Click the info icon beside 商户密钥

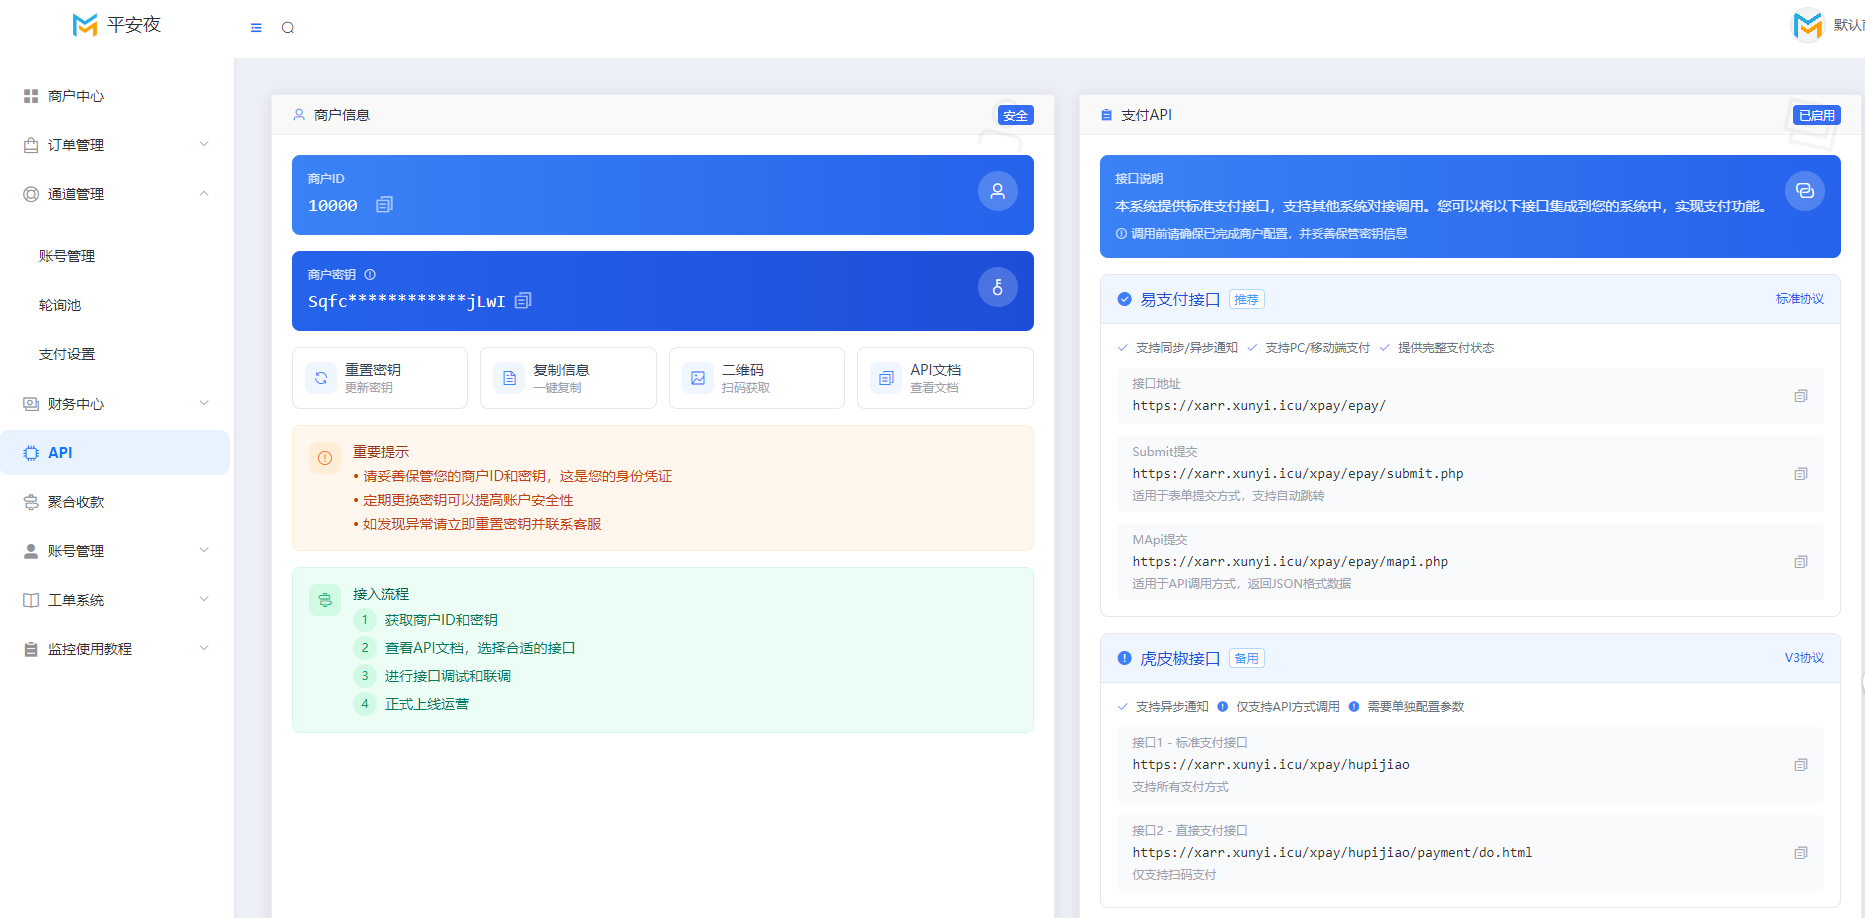[x=370, y=274]
